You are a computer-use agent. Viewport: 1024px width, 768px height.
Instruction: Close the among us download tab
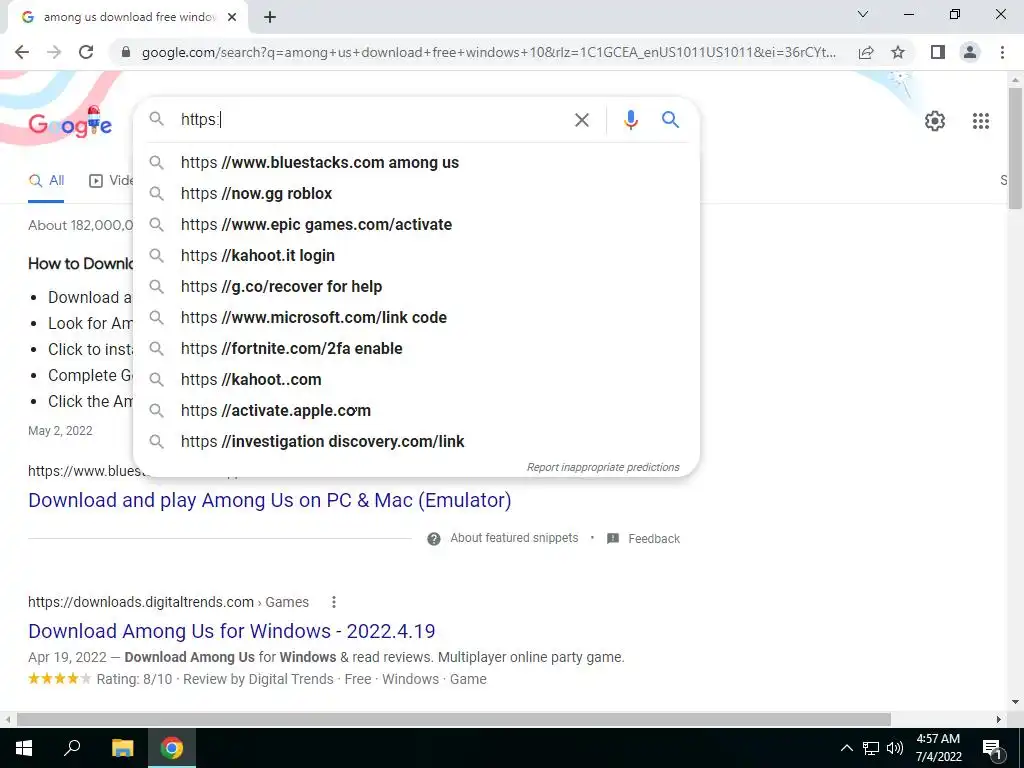coord(232,18)
